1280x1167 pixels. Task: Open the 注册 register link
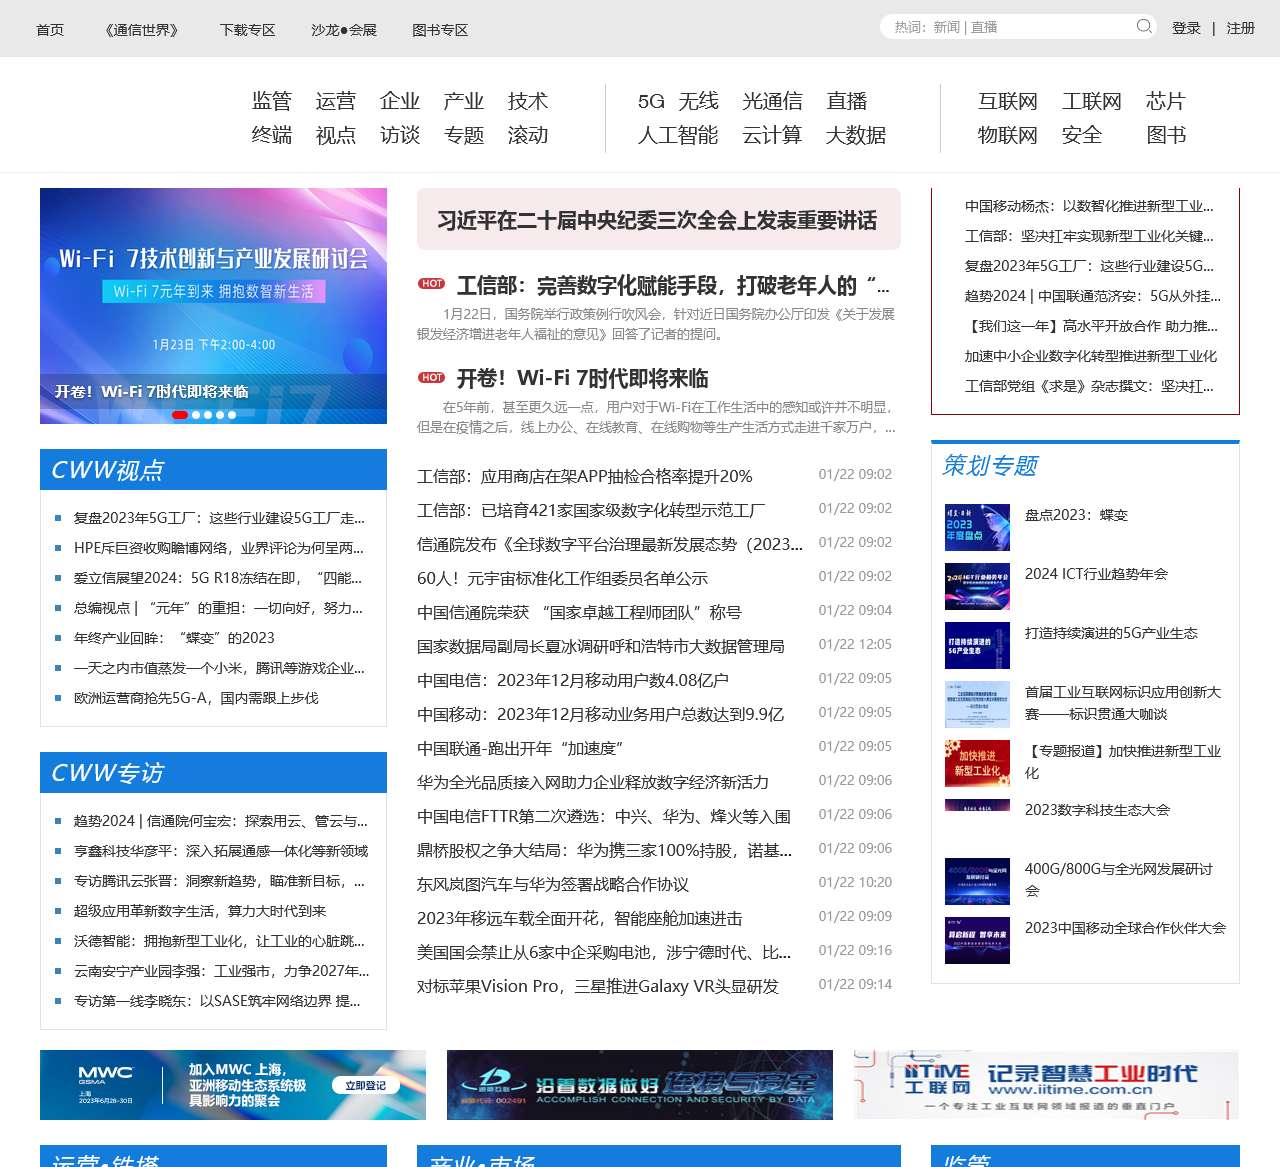pyautogui.click(x=1241, y=28)
